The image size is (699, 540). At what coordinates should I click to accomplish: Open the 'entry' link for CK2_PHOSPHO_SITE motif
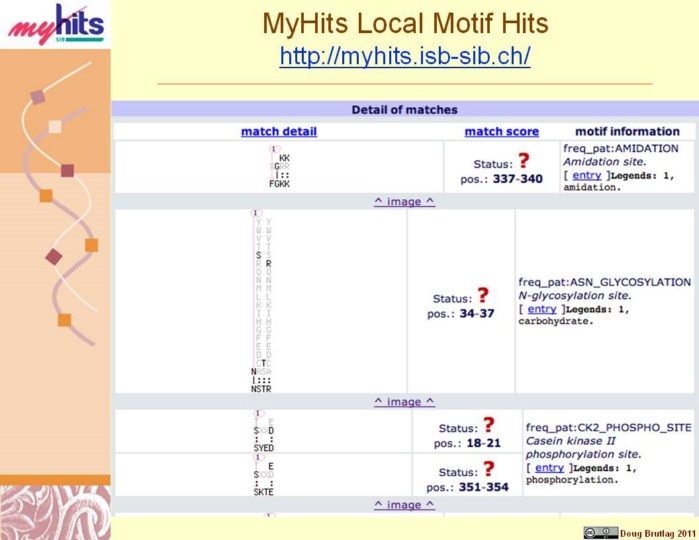coord(549,467)
